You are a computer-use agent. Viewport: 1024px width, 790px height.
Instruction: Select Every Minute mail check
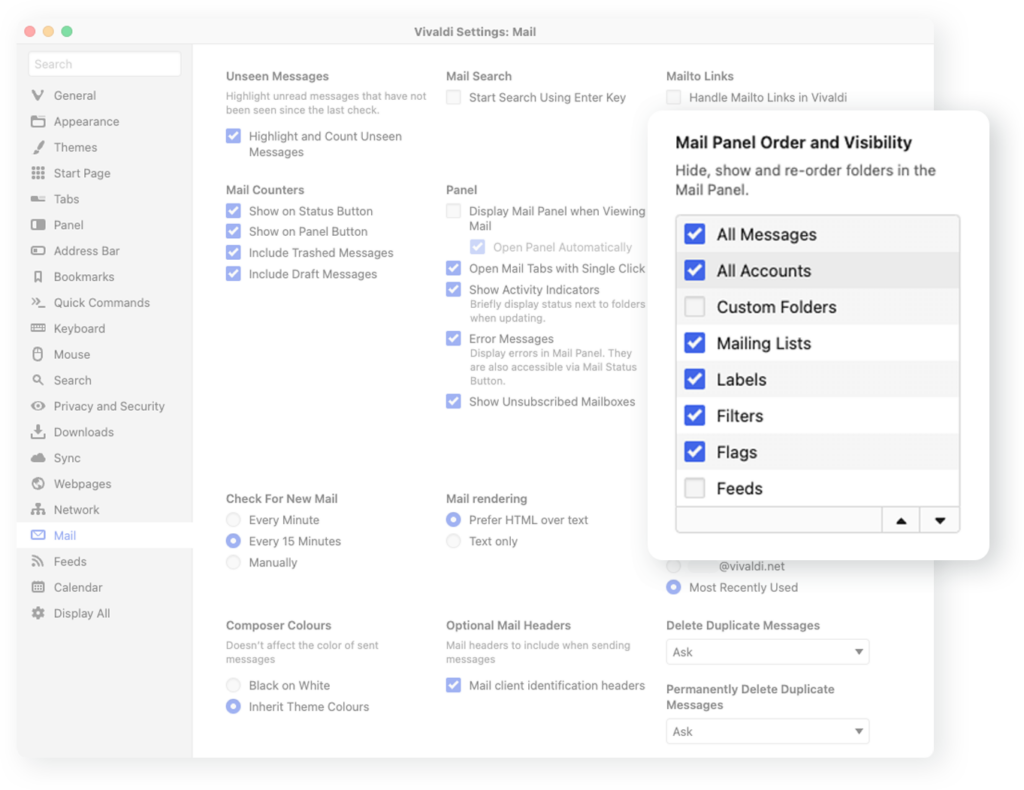point(233,520)
